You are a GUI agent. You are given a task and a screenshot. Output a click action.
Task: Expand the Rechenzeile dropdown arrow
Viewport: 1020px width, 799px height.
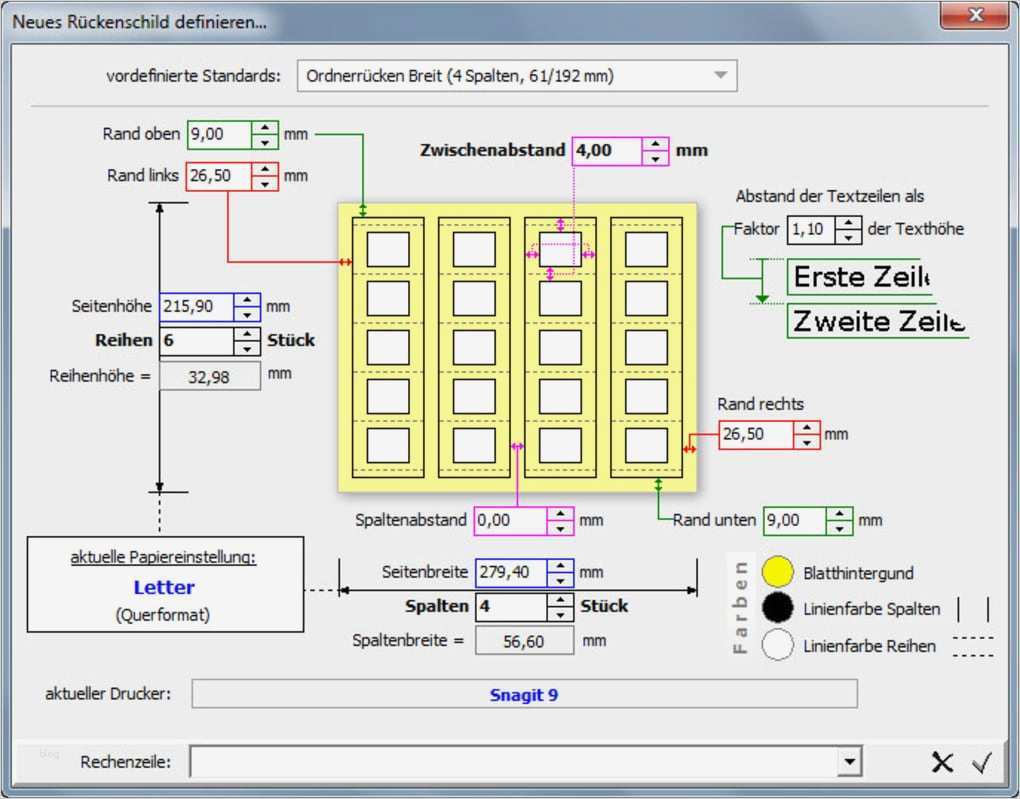(849, 761)
